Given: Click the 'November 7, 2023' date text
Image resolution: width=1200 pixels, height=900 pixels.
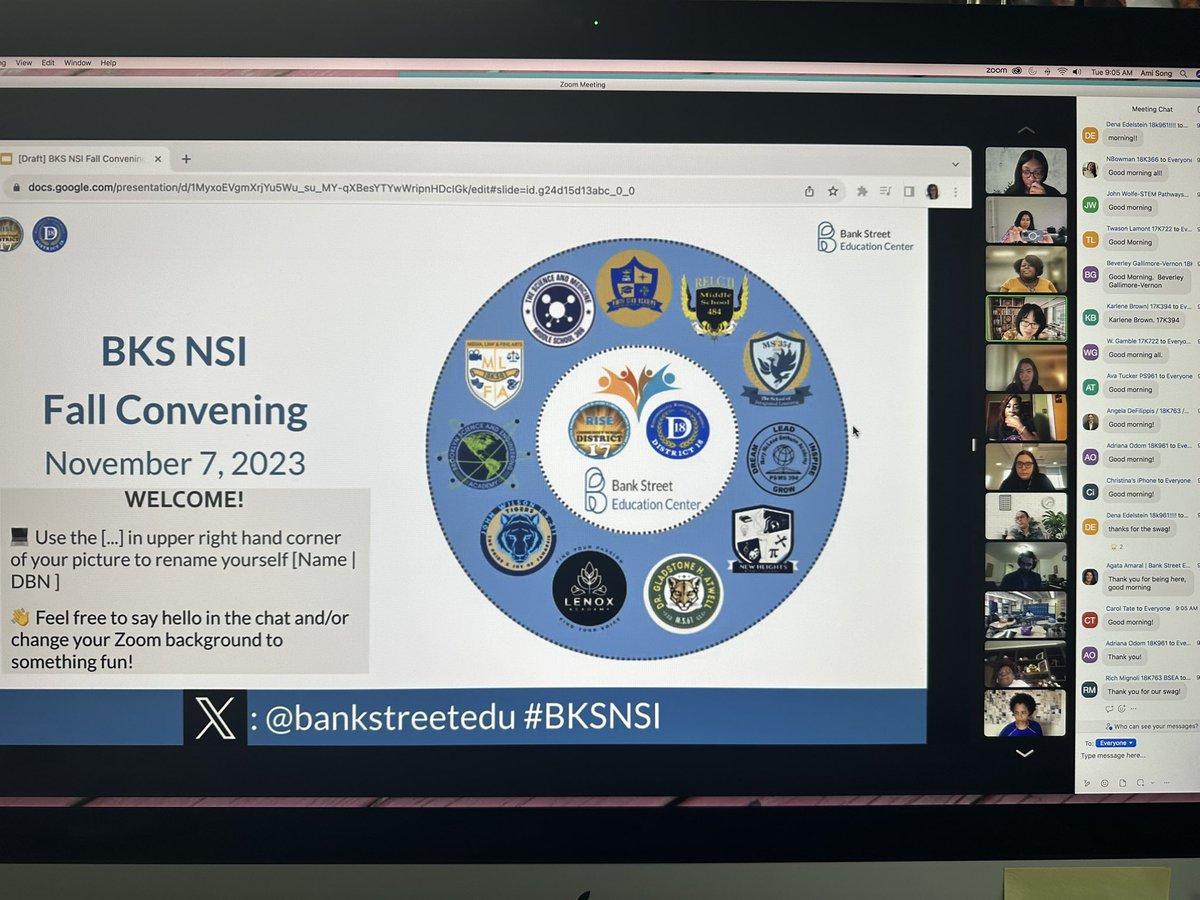Looking at the screenshot, I should pyautogui.click(x=175, y=463).
